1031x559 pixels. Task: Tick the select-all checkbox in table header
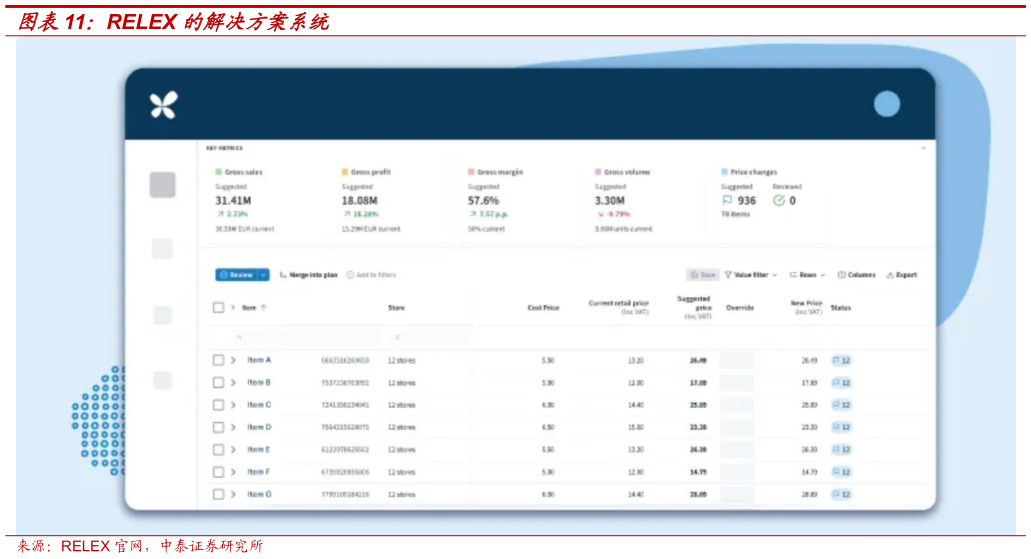pos(218,307)
